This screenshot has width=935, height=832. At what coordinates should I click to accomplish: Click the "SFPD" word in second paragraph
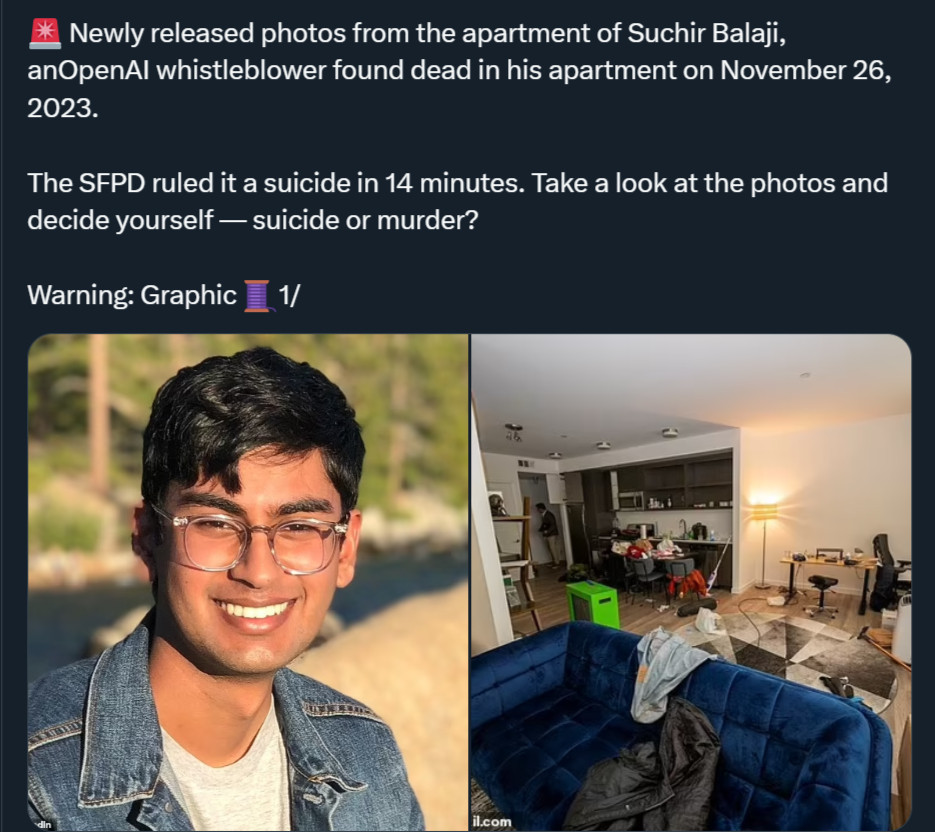[x=112, y=183]
